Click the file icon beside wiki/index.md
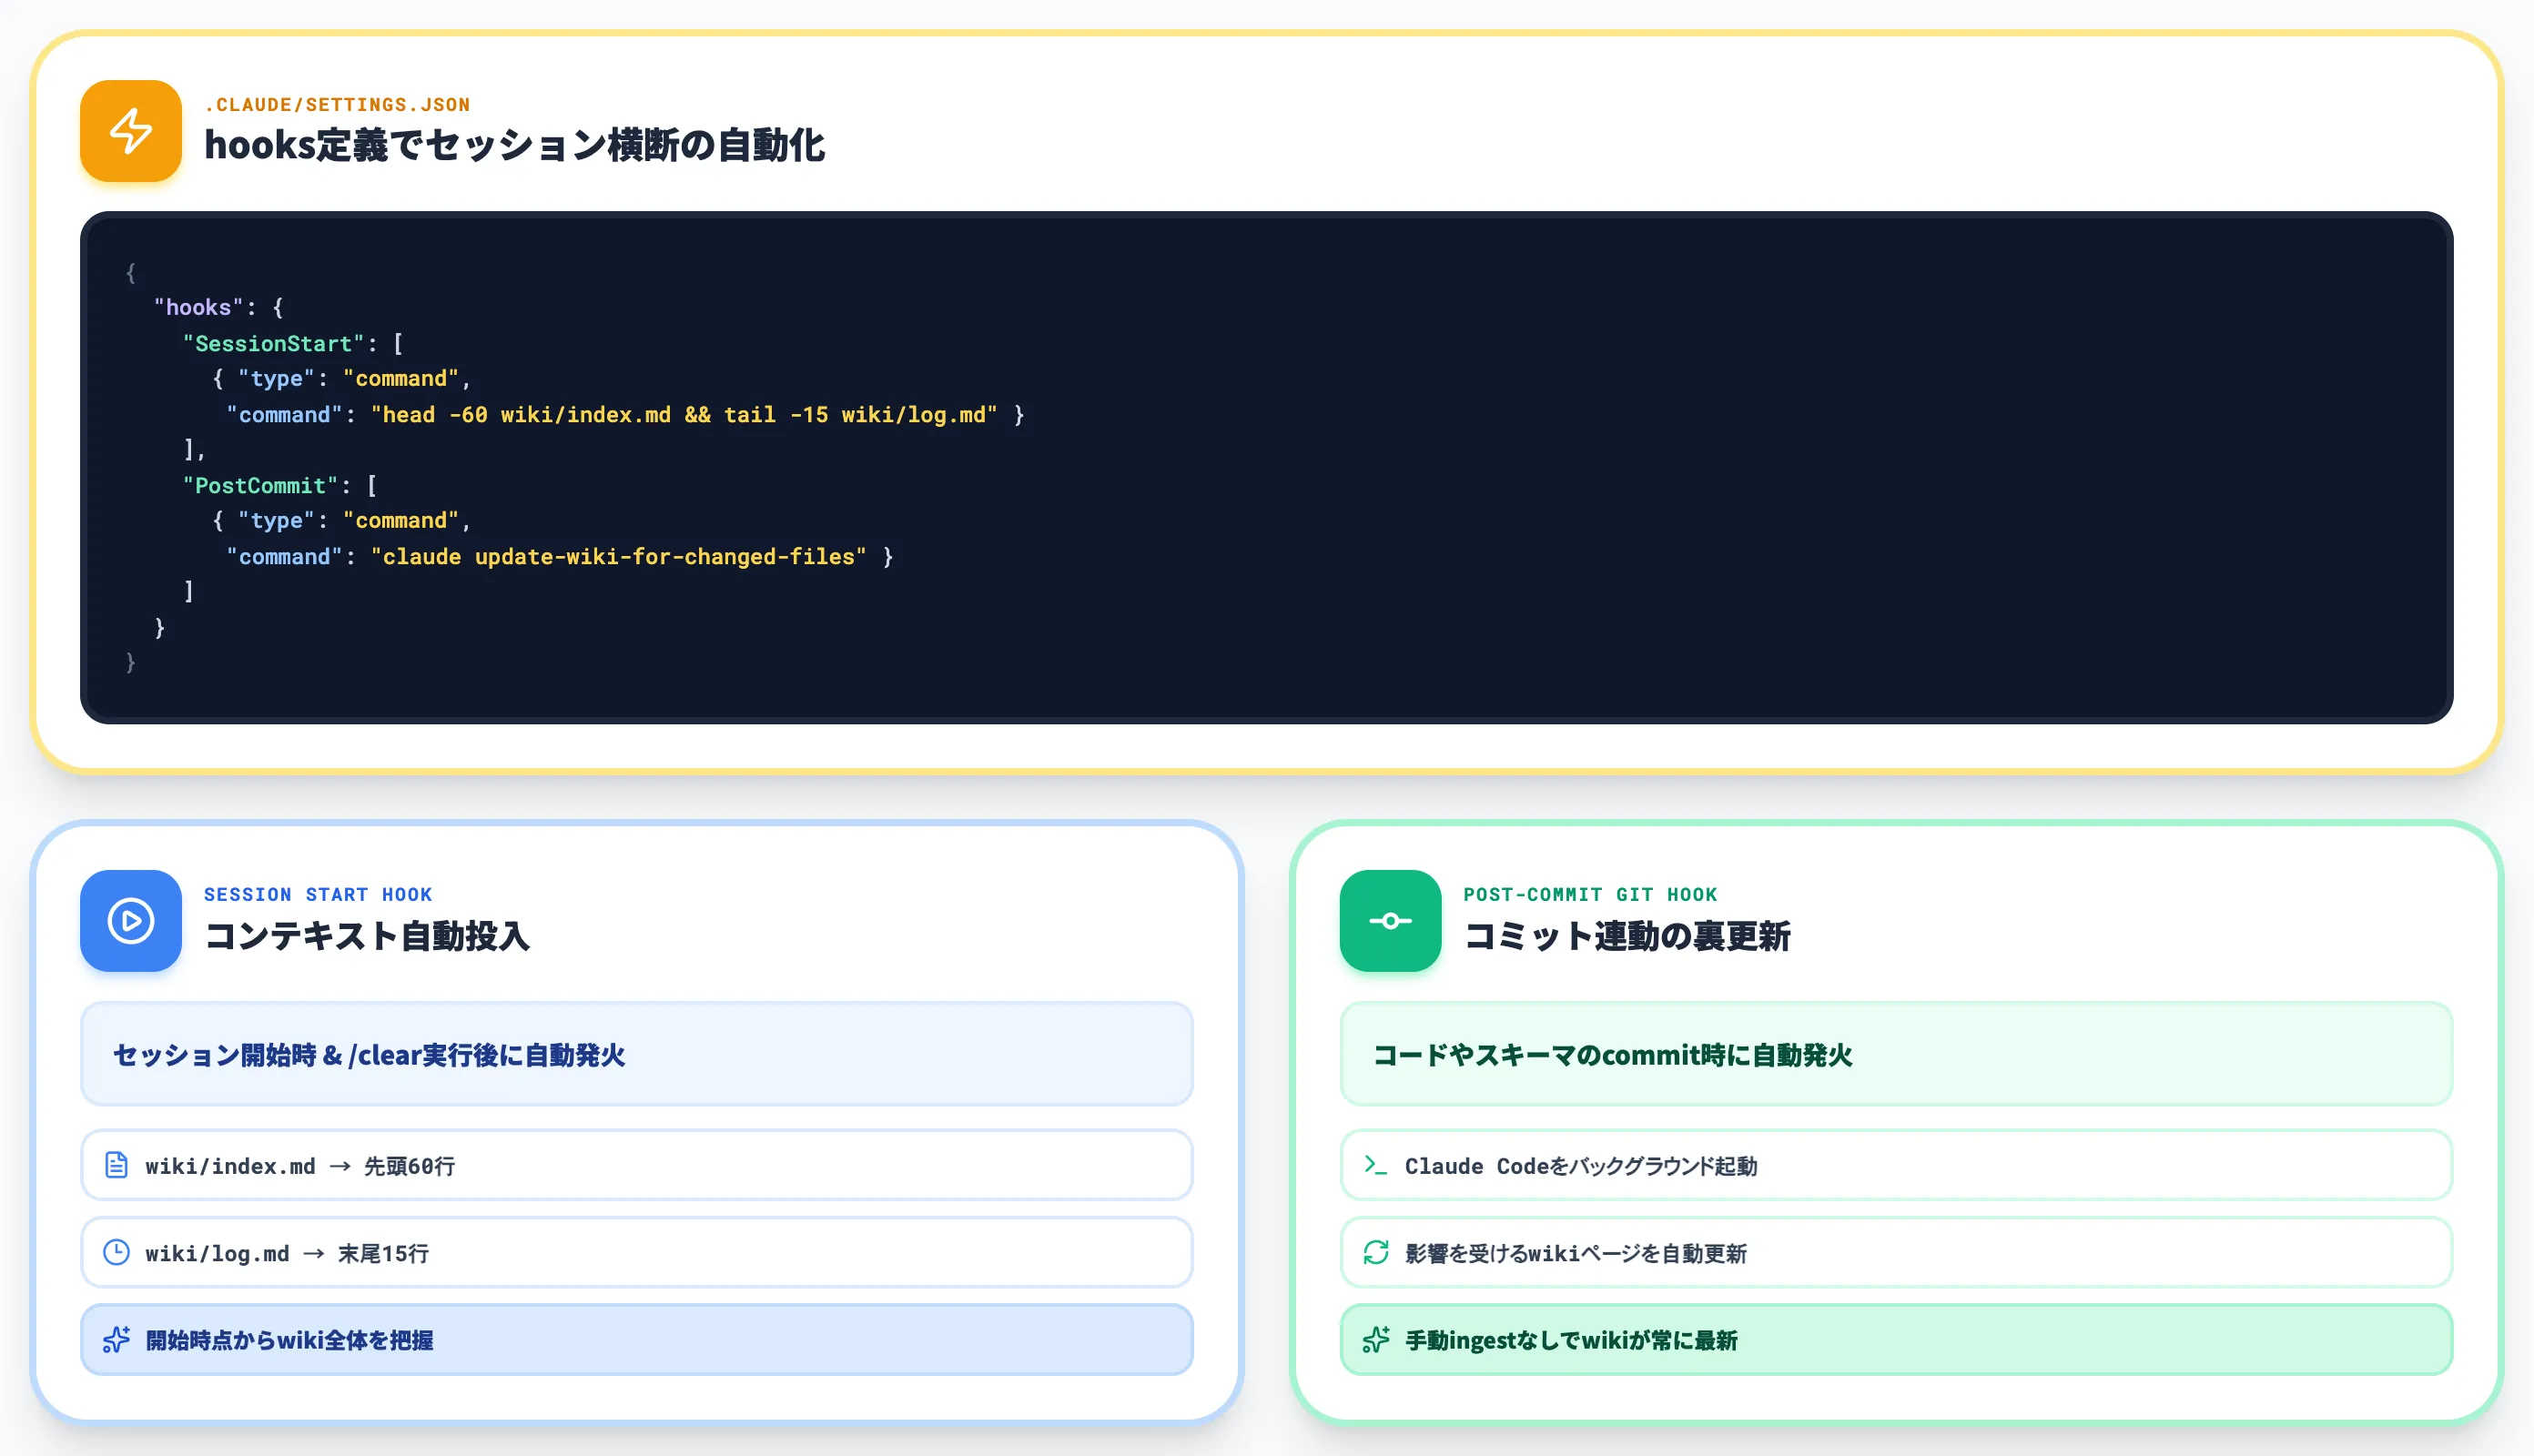The width and height of the screenshot is (2534, 1456). [116, 1165]
